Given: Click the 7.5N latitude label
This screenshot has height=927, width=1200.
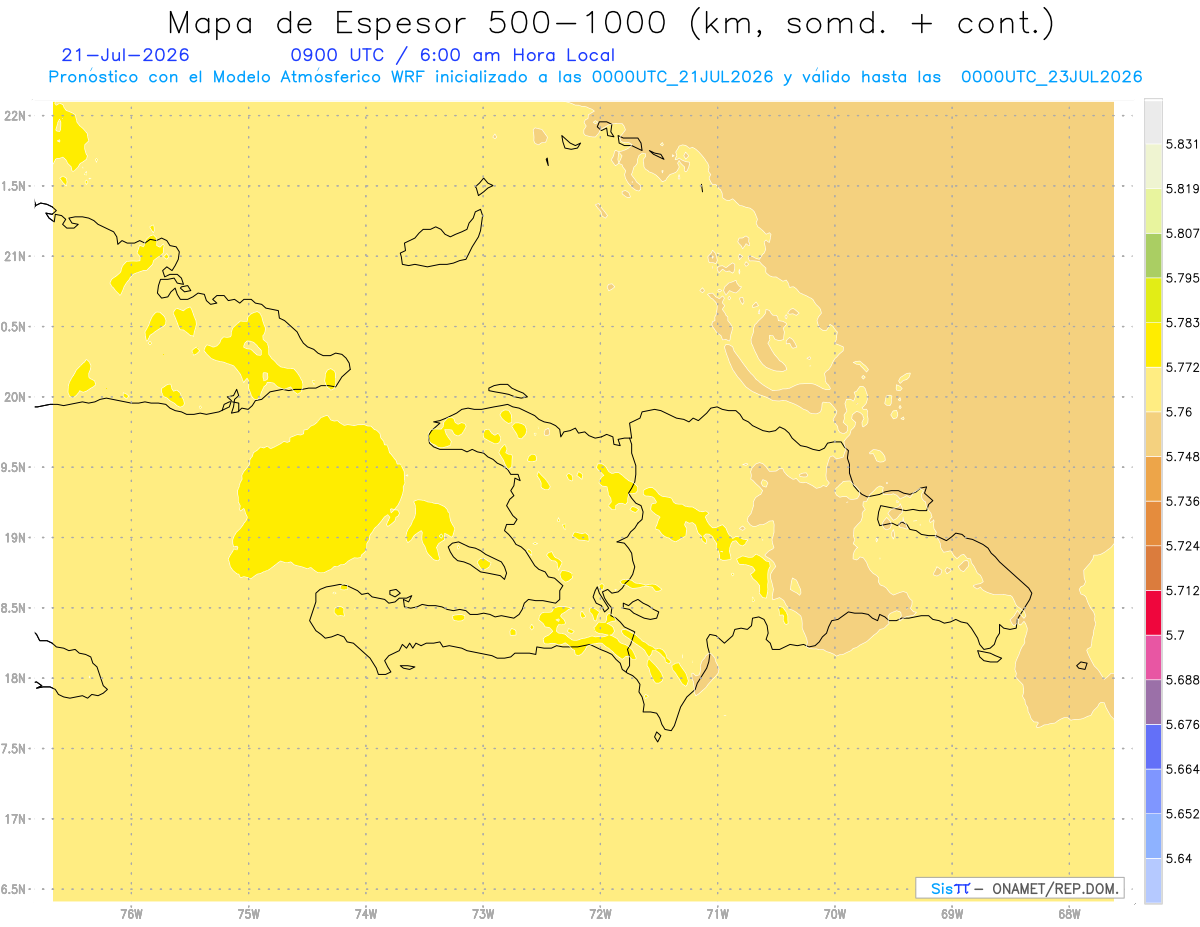Looking at the screenshot, I should (x=15, y=749).
